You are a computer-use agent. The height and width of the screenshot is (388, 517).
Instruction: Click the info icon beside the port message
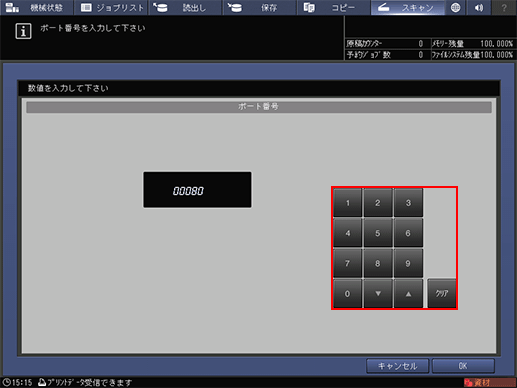(23, 31)
